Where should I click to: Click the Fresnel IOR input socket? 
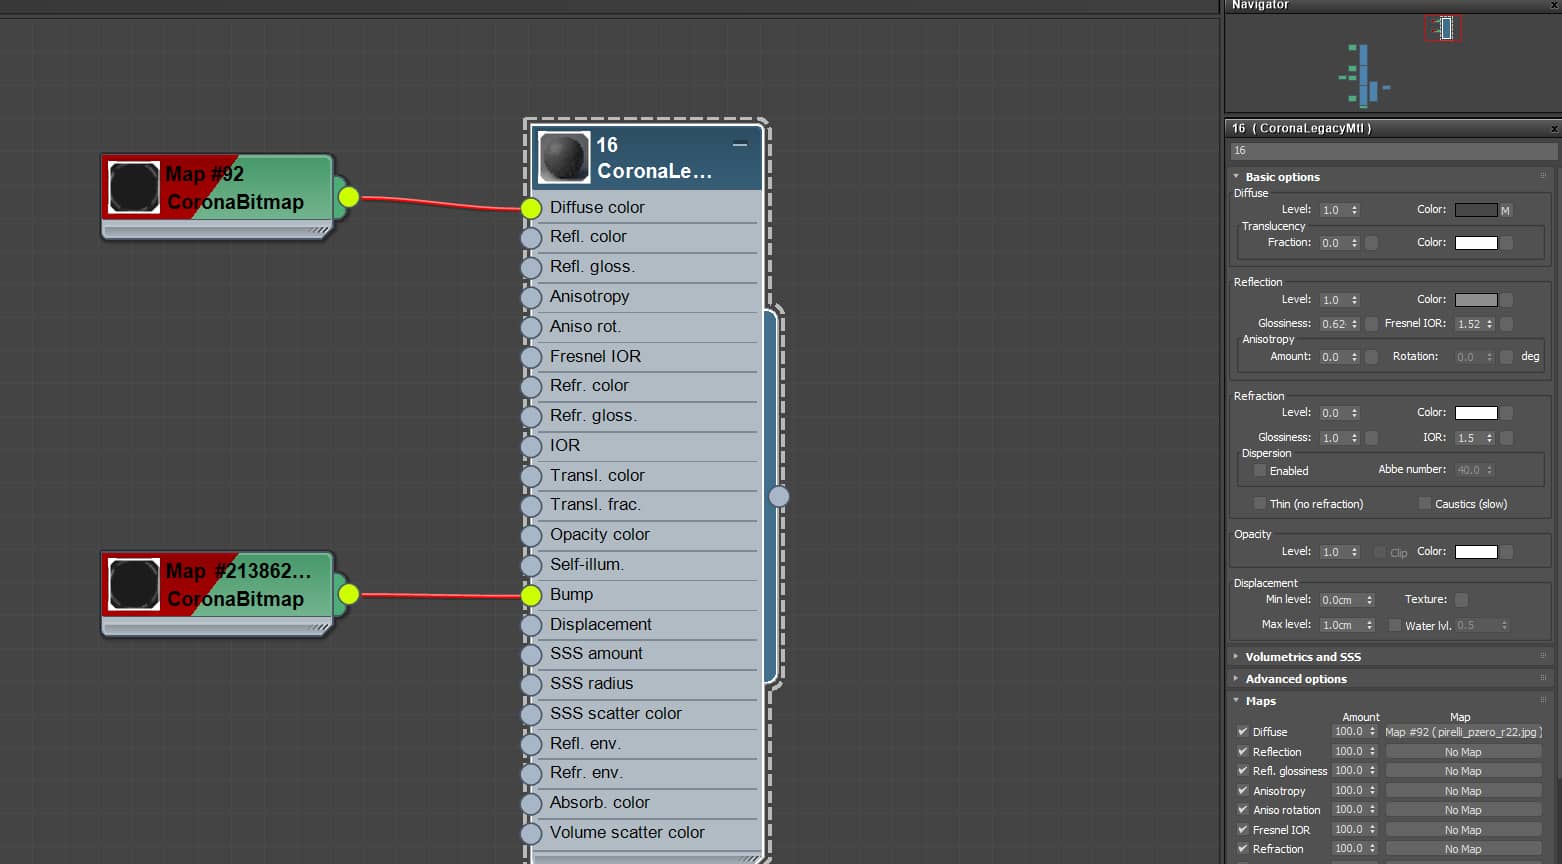(531, 357)
